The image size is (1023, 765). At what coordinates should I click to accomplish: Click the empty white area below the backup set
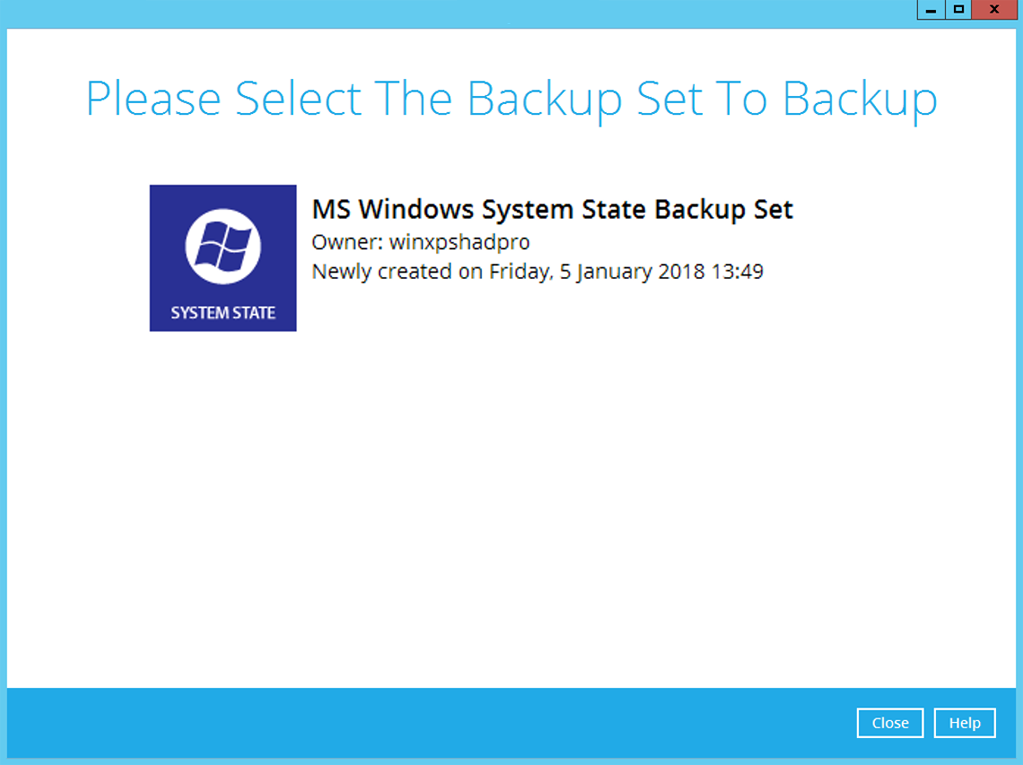point(511,500)
